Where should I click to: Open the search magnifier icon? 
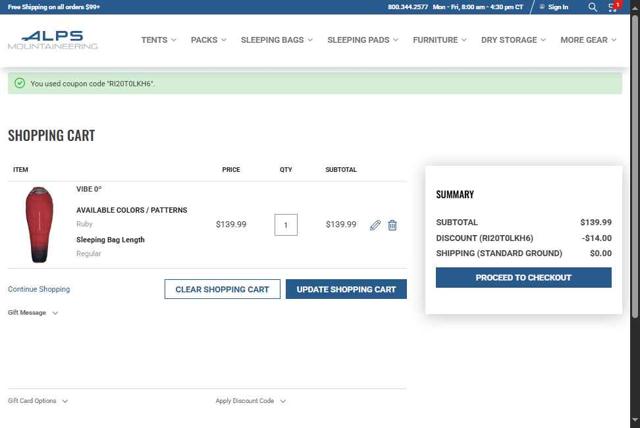(592, 7)
